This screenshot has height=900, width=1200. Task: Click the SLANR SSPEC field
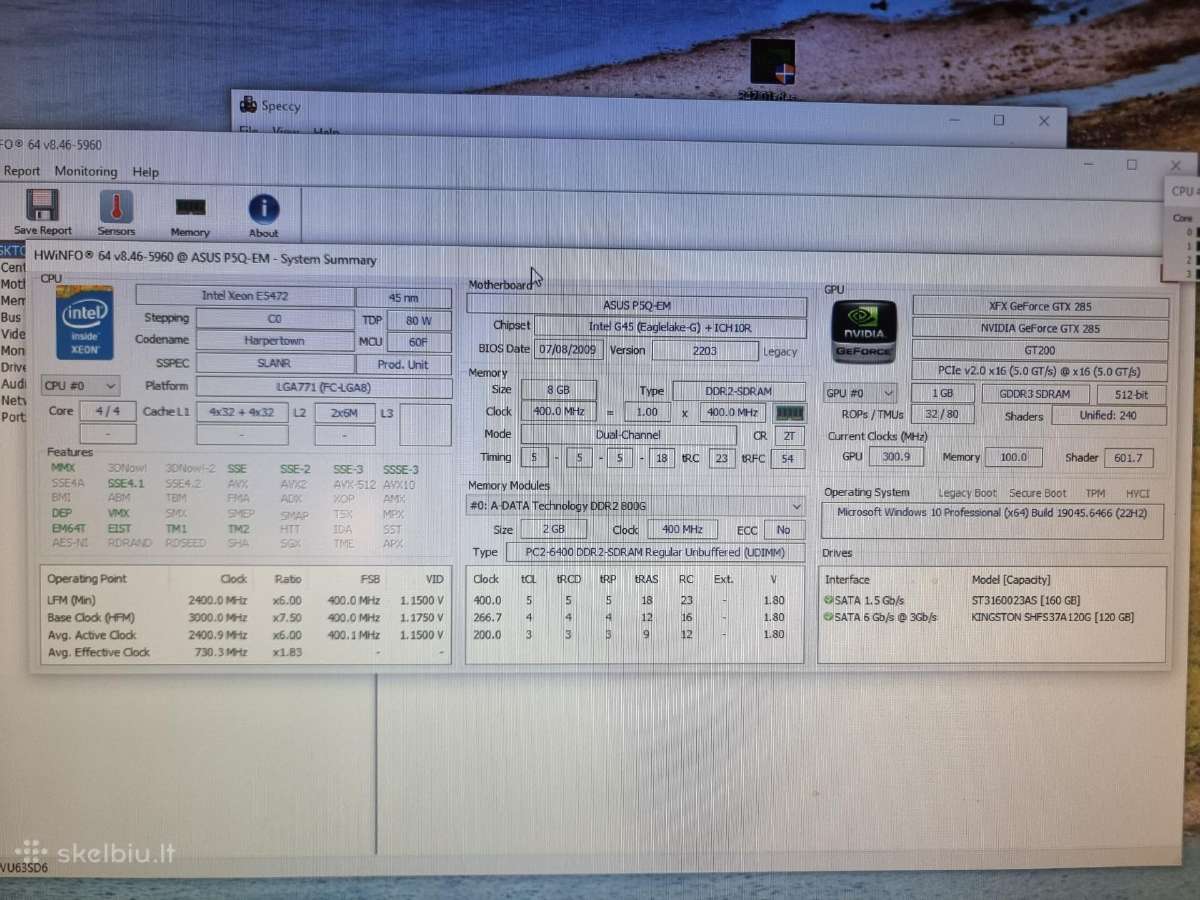pos(275,364)
